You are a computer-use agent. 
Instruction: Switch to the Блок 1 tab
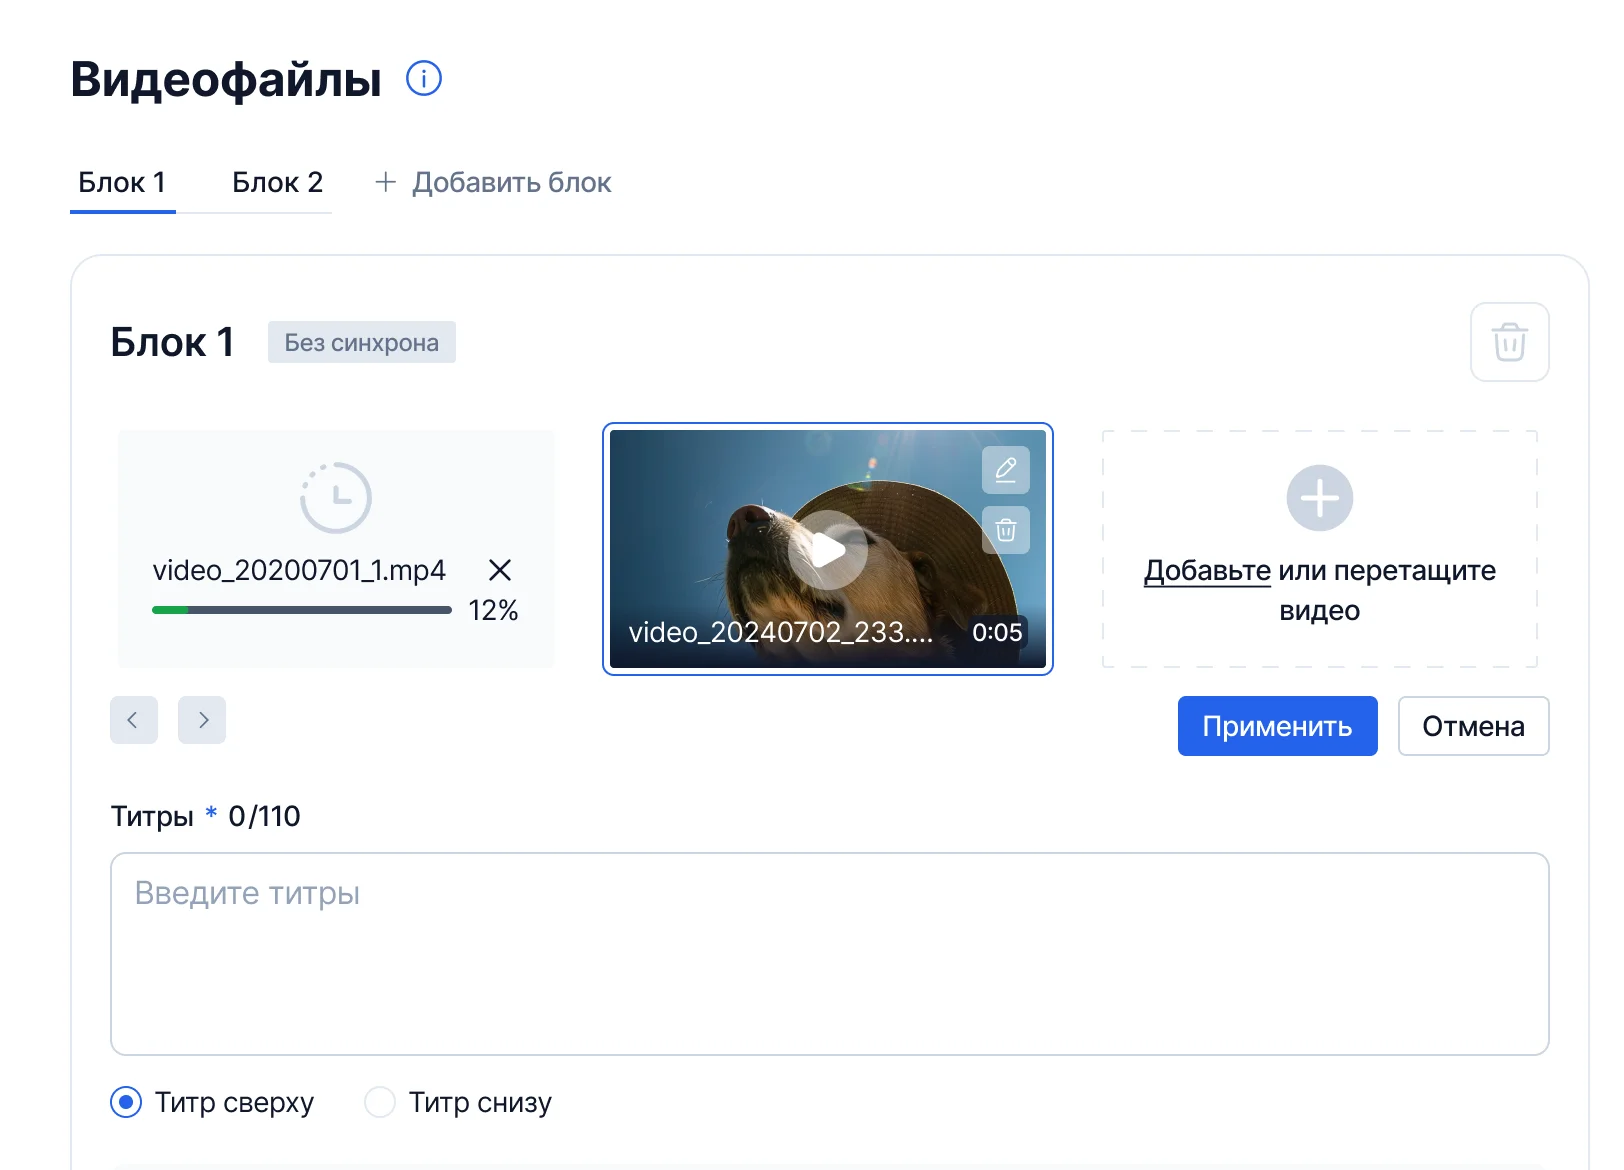[x=122, y=182]
